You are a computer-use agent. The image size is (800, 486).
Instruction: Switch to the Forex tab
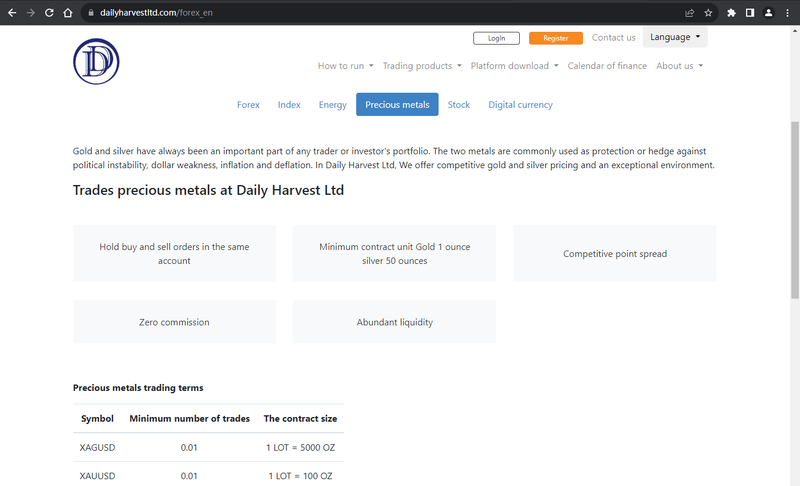[248, 105]
